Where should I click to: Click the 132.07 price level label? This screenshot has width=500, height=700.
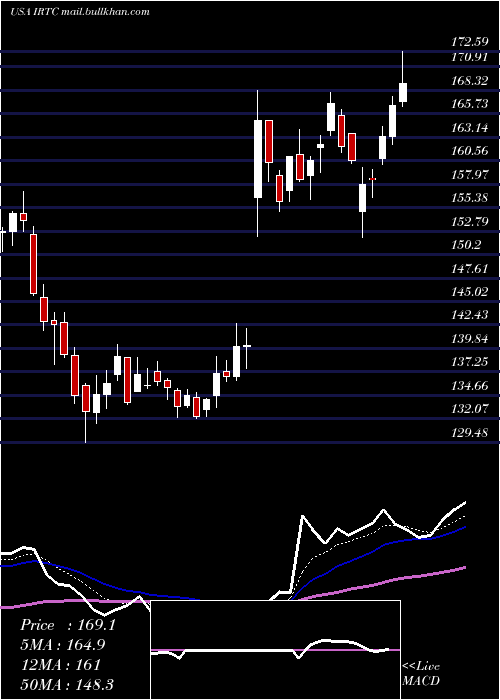[x=470, y=409]
